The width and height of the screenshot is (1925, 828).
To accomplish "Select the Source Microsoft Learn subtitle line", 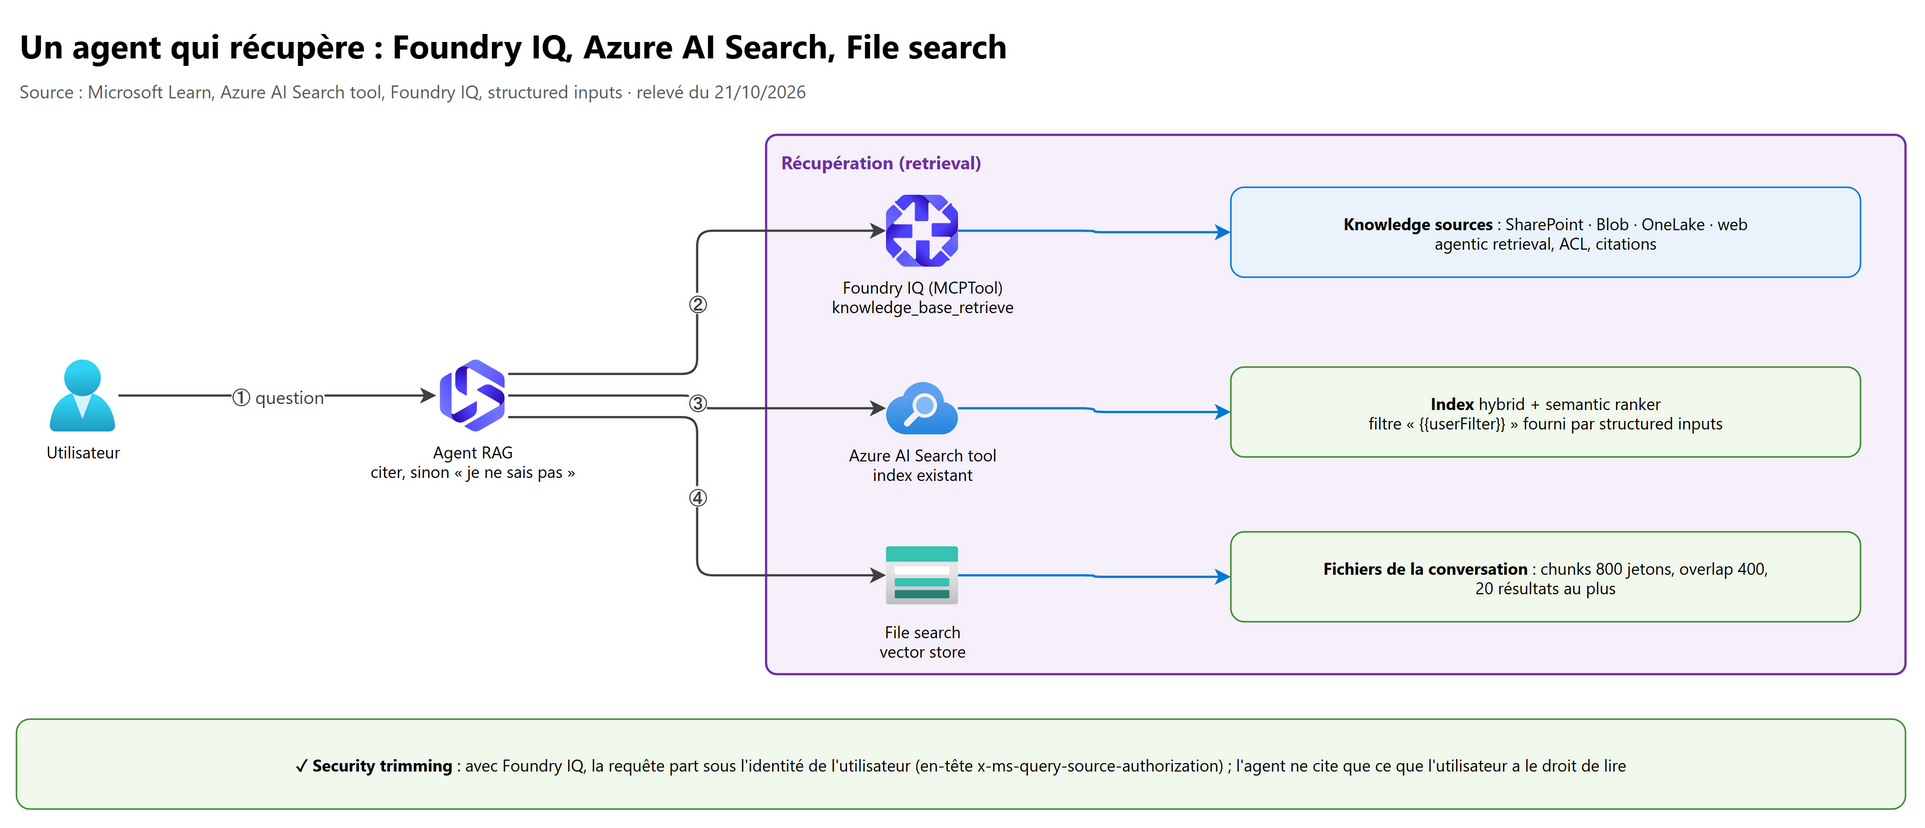I will click(x=412, y=92).
